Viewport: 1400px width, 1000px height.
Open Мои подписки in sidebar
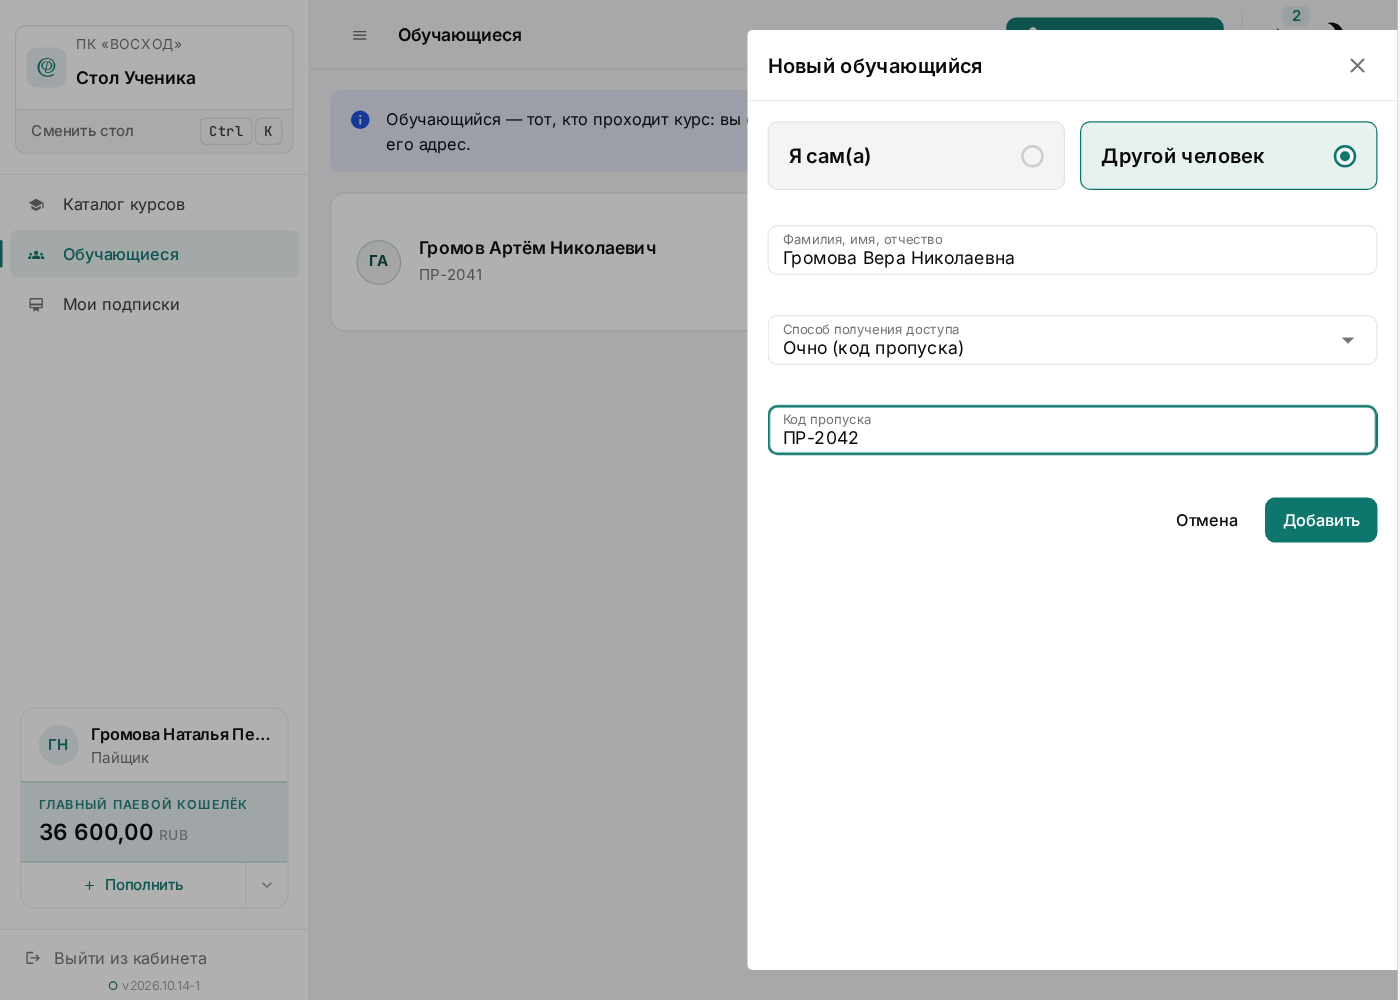(154, 304)
